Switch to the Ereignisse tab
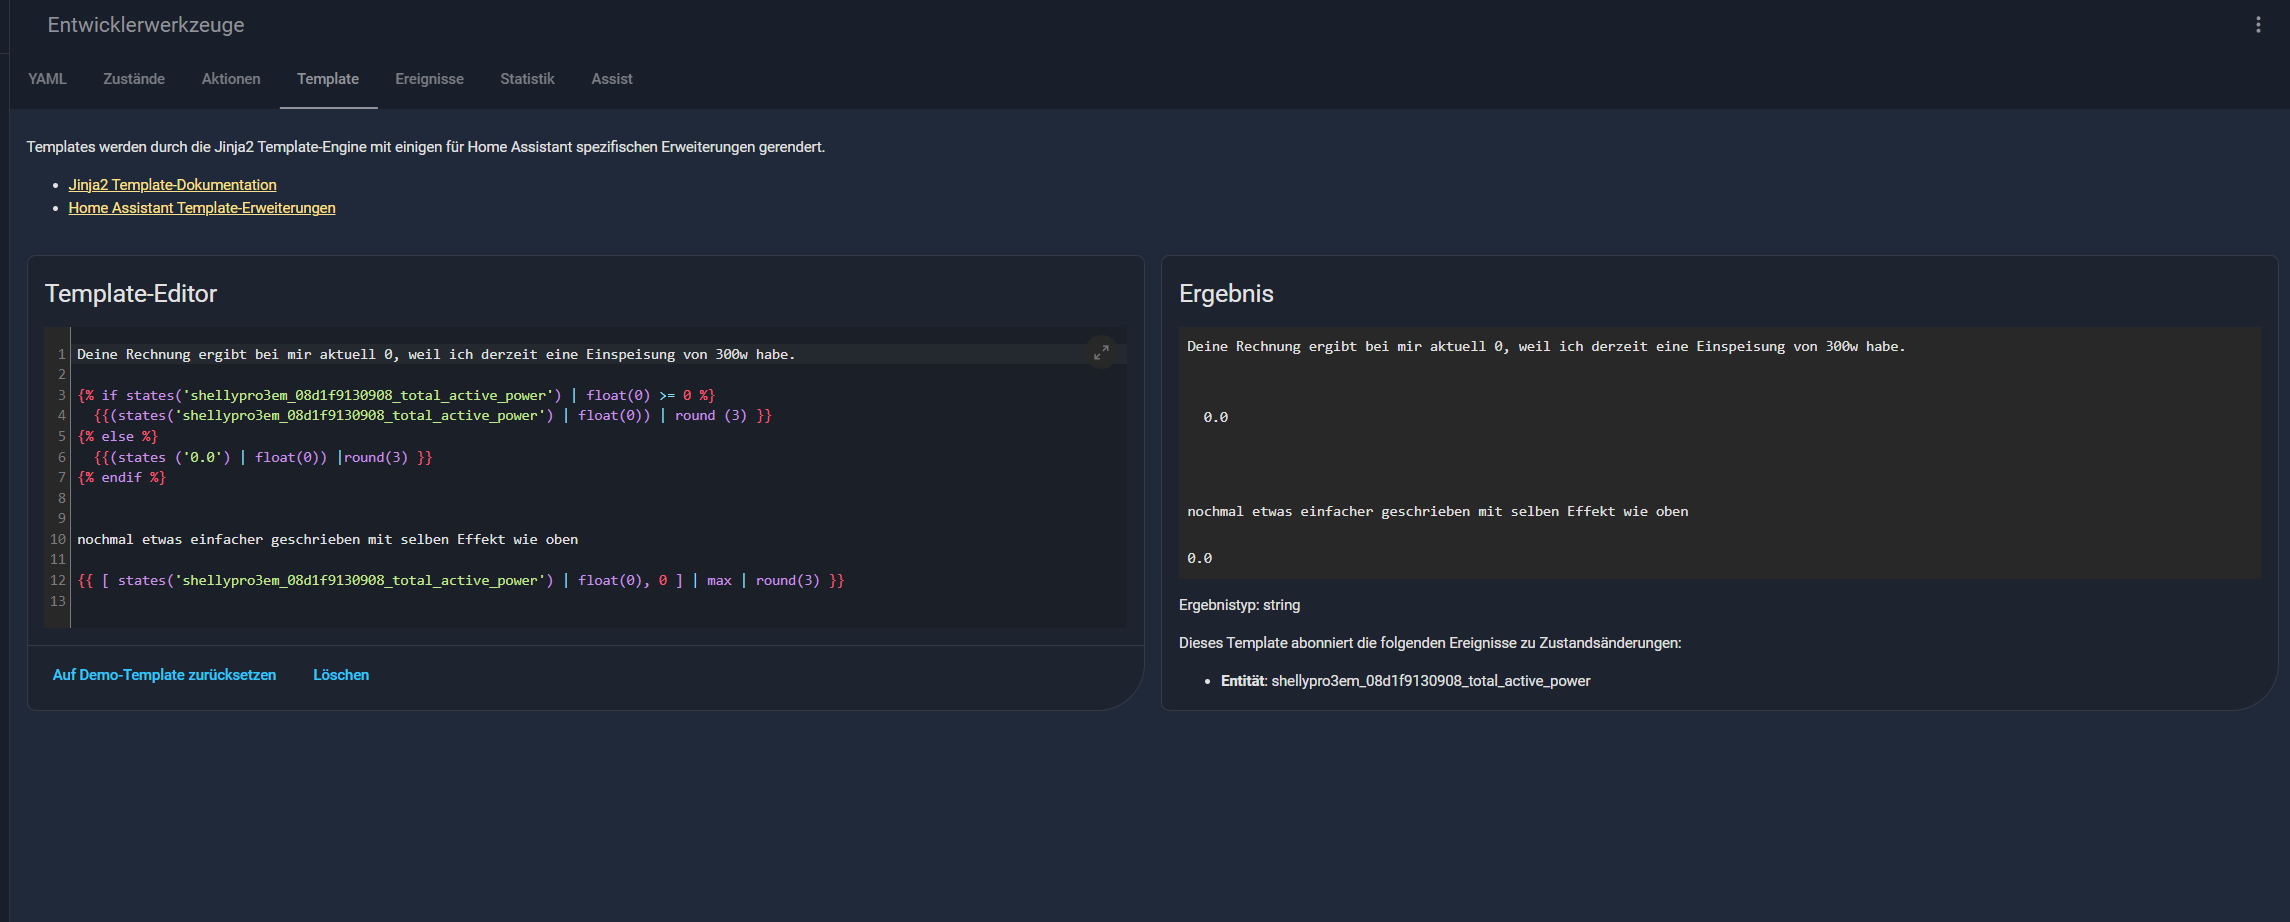 (429, 79)
